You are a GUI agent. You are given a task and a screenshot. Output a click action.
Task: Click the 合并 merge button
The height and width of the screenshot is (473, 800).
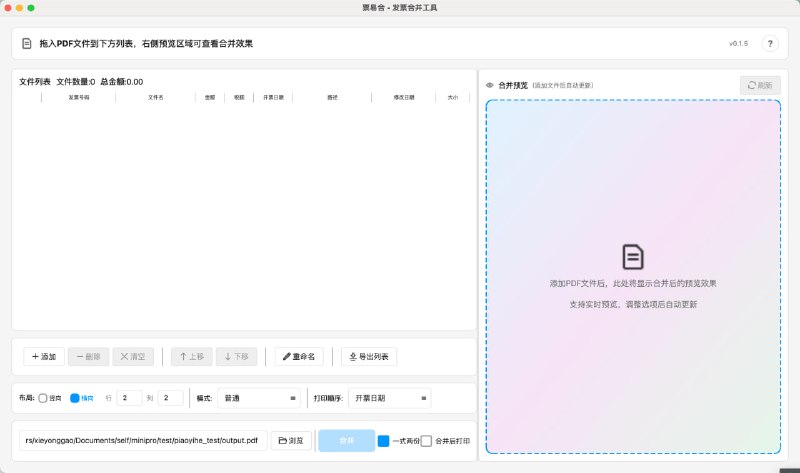346,440
